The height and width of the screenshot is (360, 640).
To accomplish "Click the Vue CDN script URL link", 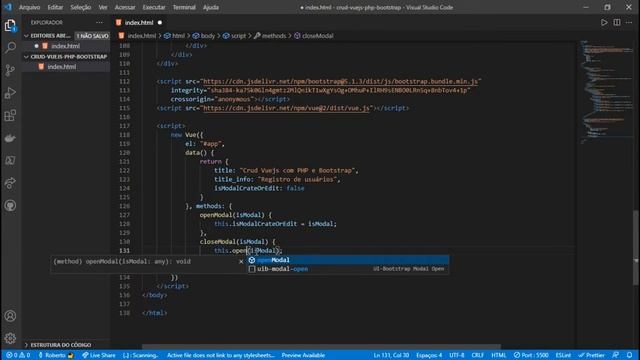I will tap(287, 108).
